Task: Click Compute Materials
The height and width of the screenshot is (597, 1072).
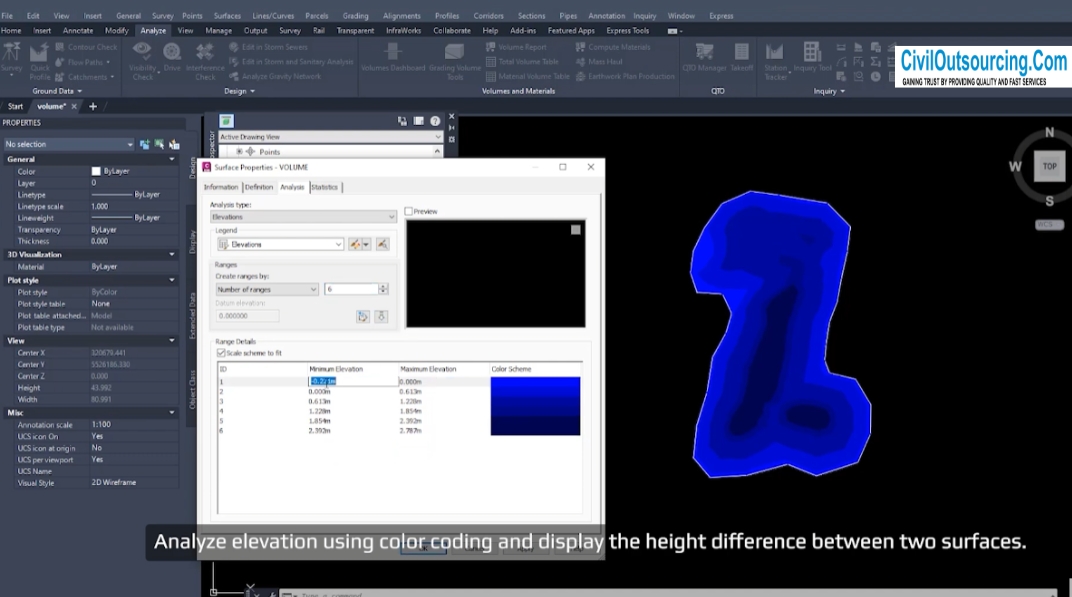Action: coord(613,47)
